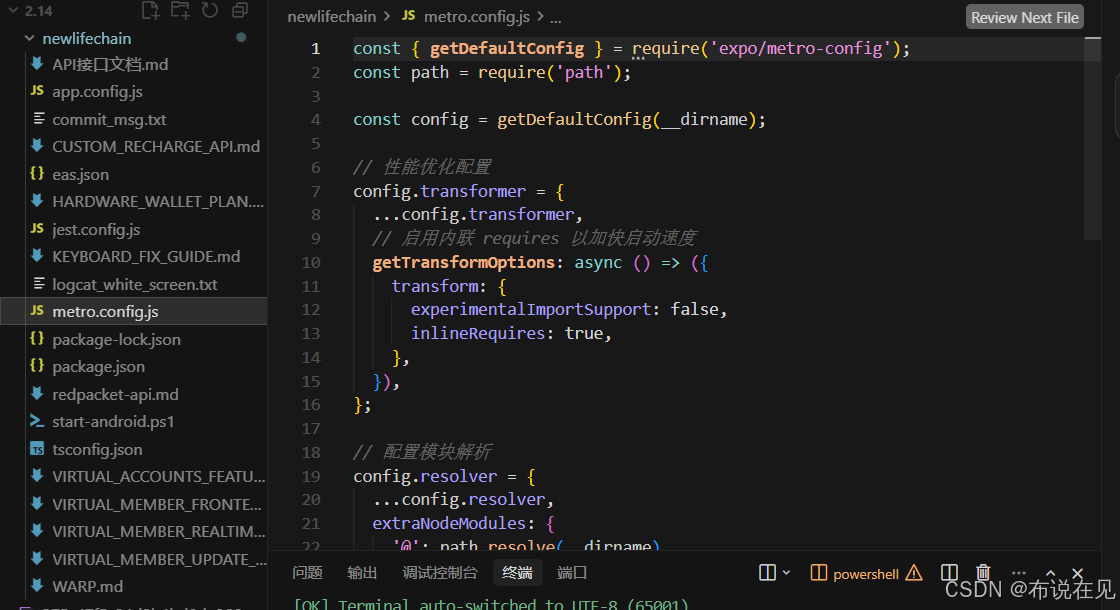Open HARDWARE_WALLET_PLAN markdown file
The height and width of the screenshot is (610, 1120).
[x=158, y=201]
